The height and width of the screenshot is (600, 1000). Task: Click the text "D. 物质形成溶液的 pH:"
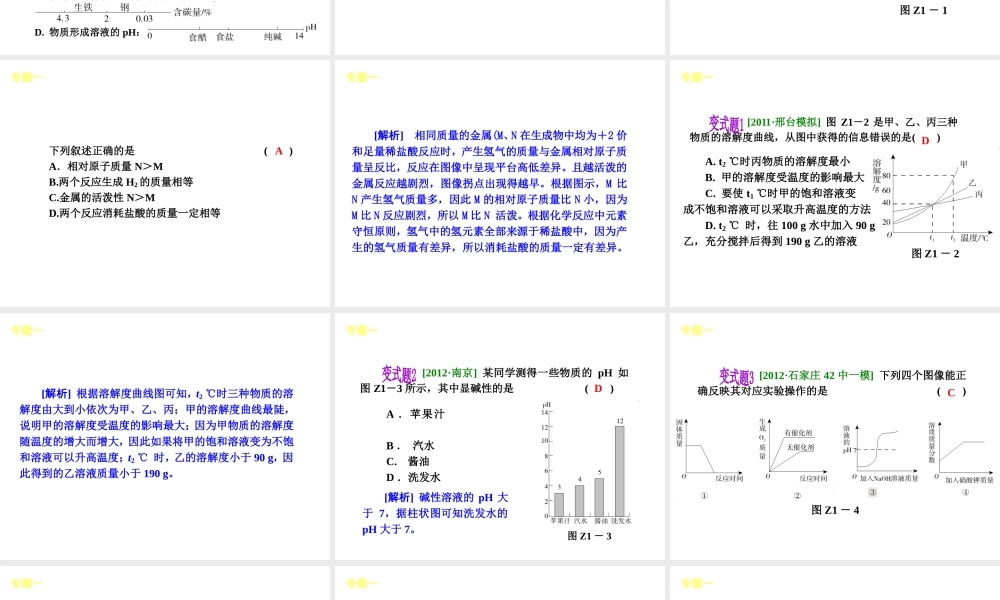pyautogui.click(x=87, y=32)
